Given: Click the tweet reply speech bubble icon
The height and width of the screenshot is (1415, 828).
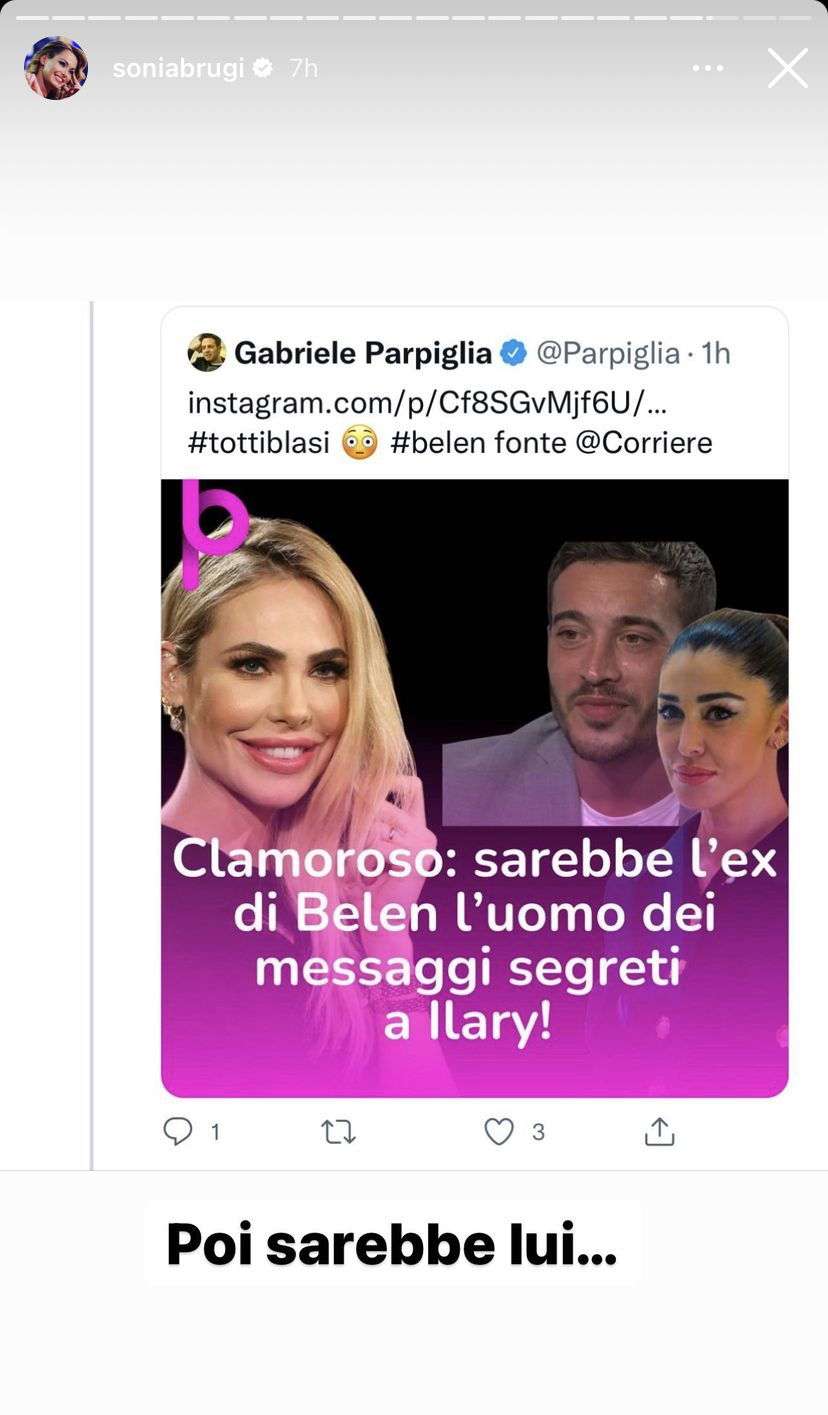Looking at the screenshot, I should click(177, 1131).
